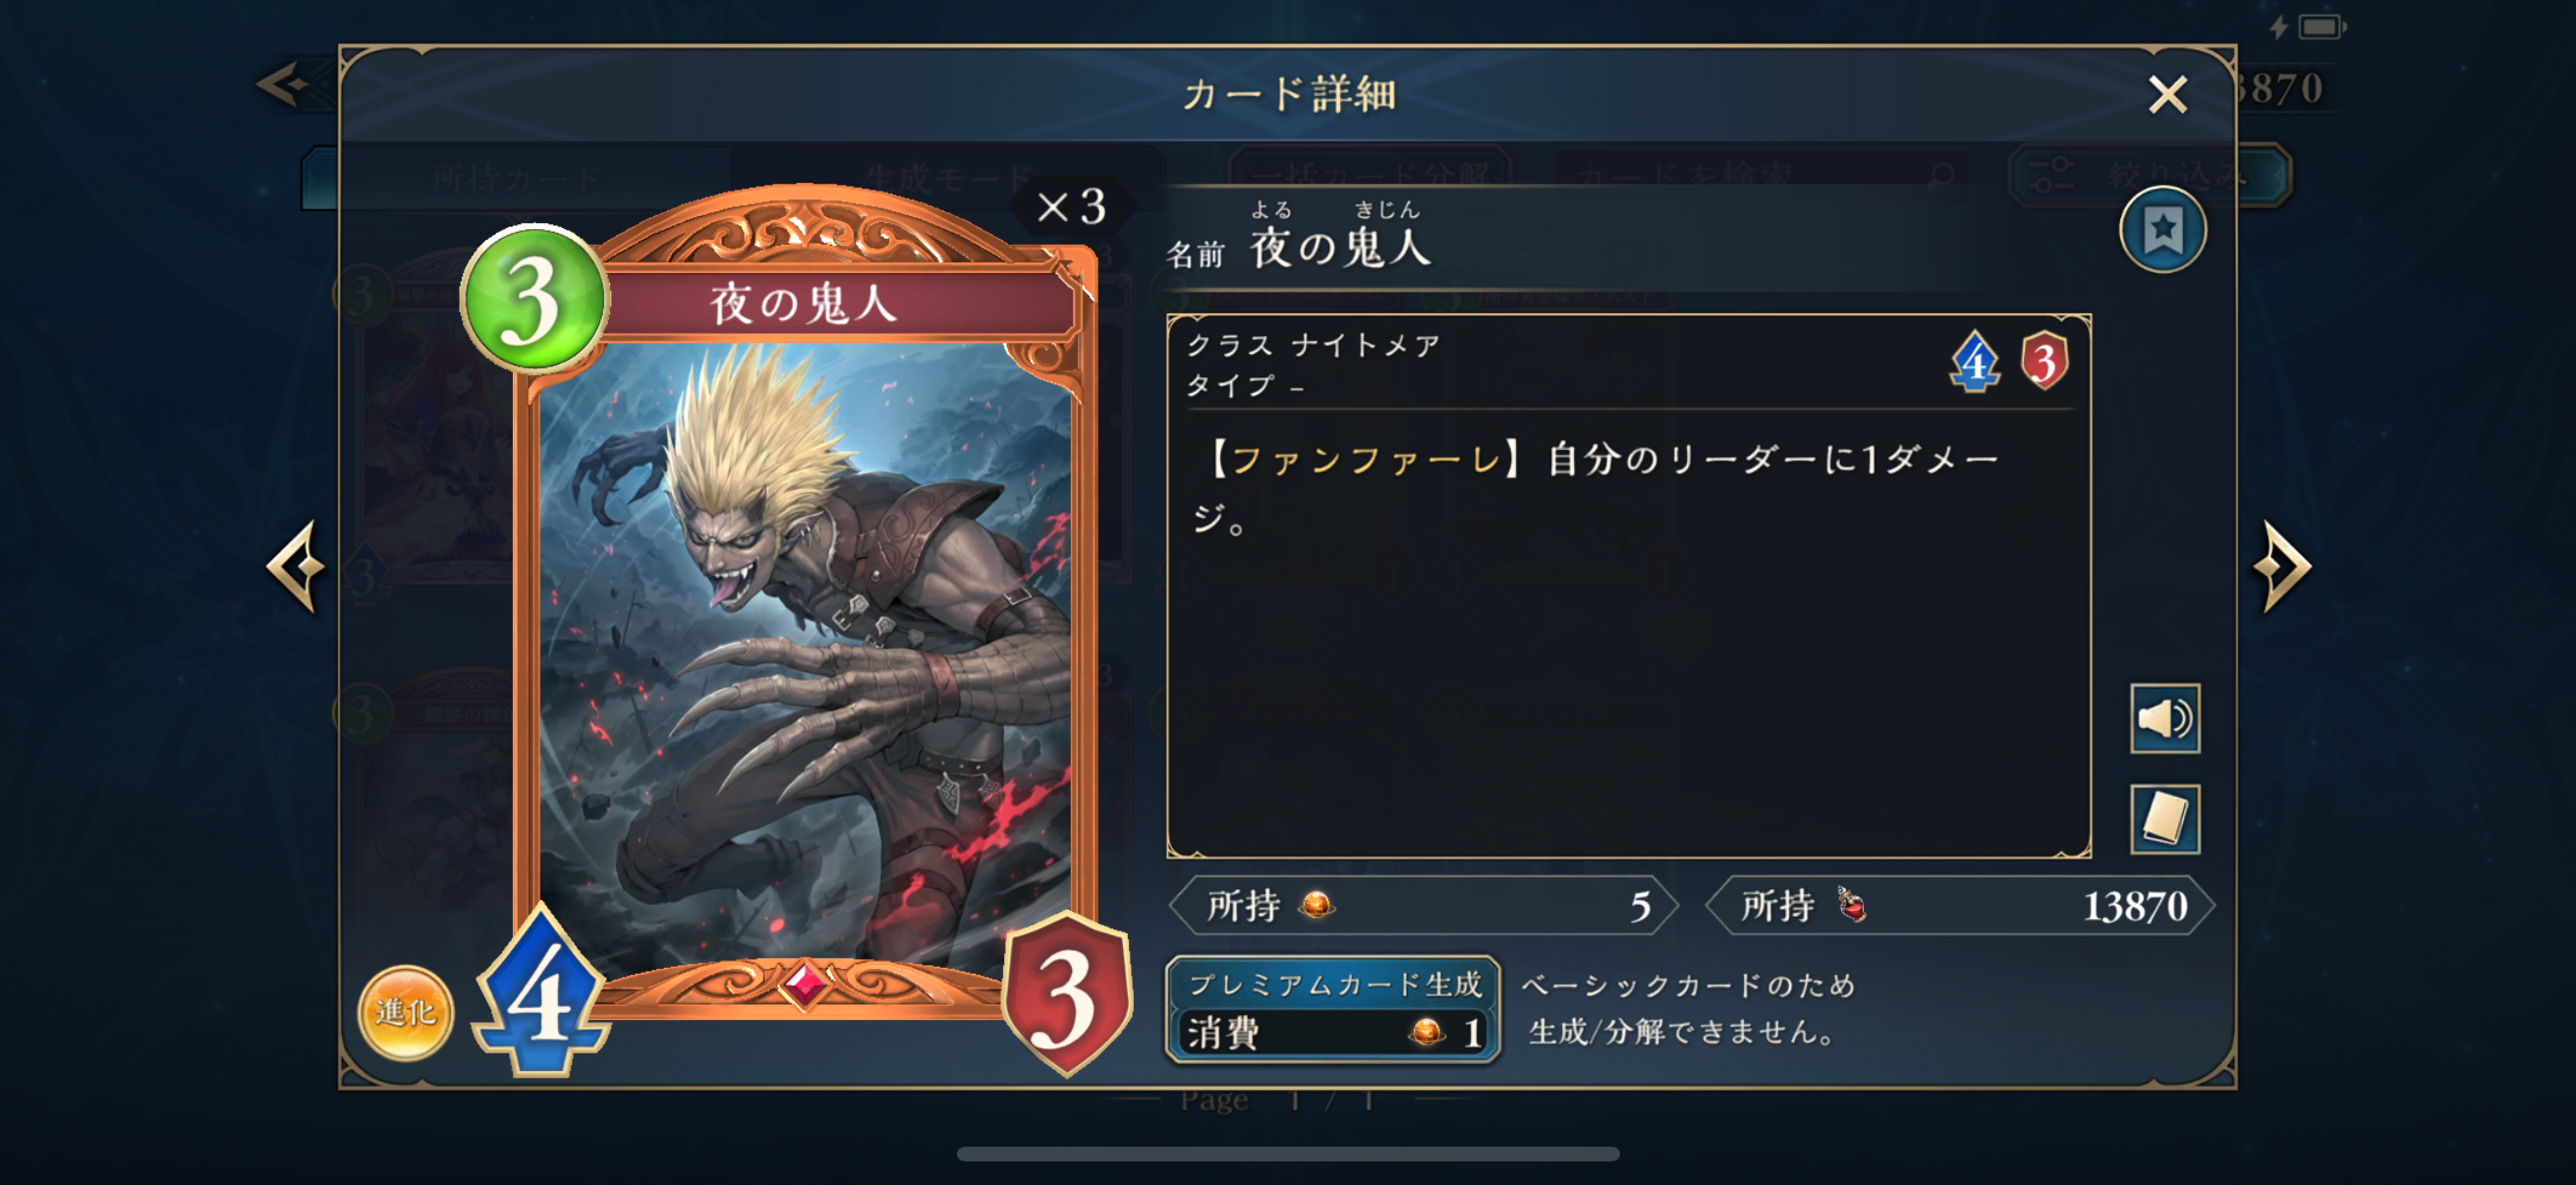The height and width of the screenshot is (1185, 2576).
Task: Go to previous card with left arrow
Action: 296,566
